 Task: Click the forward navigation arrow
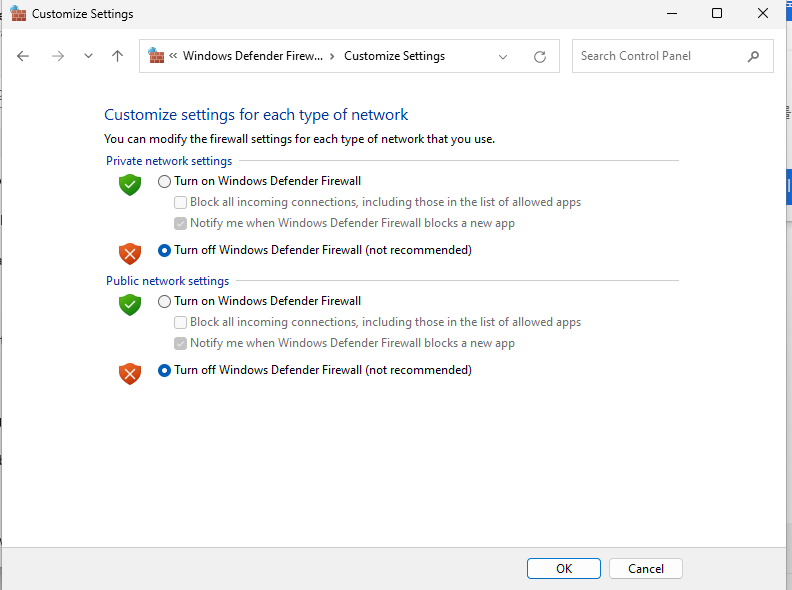[58, 56]
